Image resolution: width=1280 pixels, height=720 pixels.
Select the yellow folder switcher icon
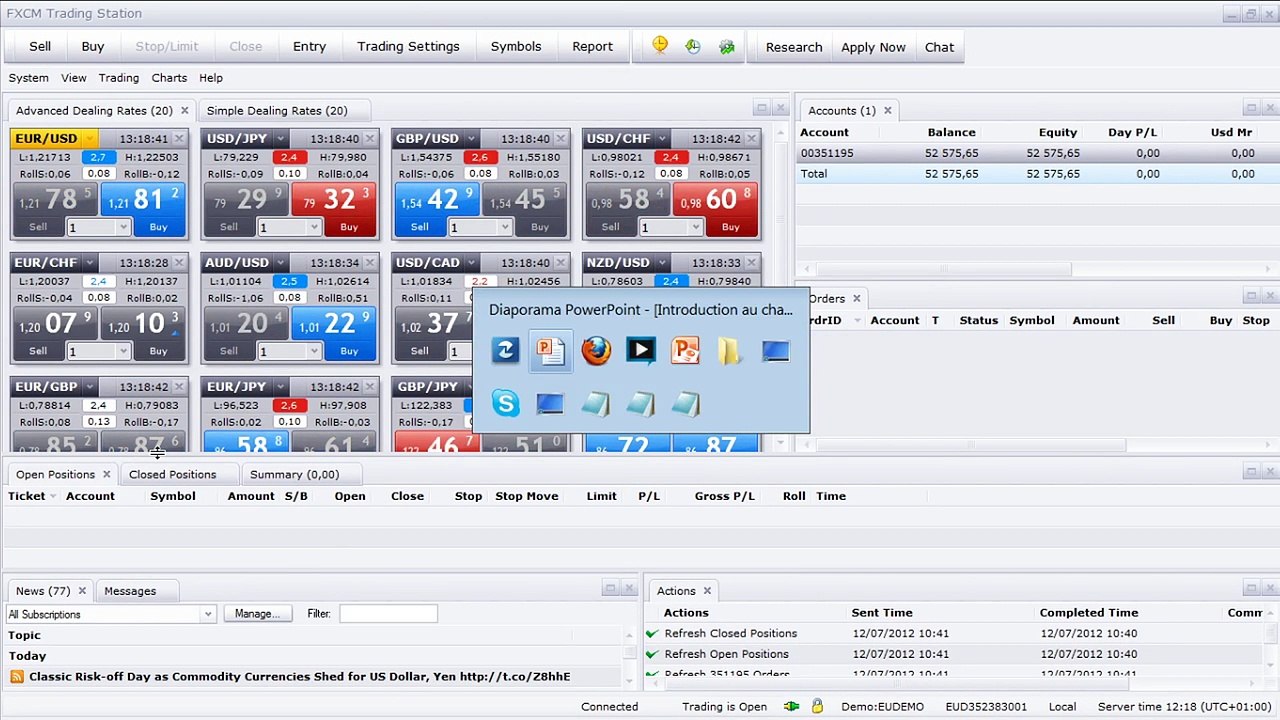[729, 350]
